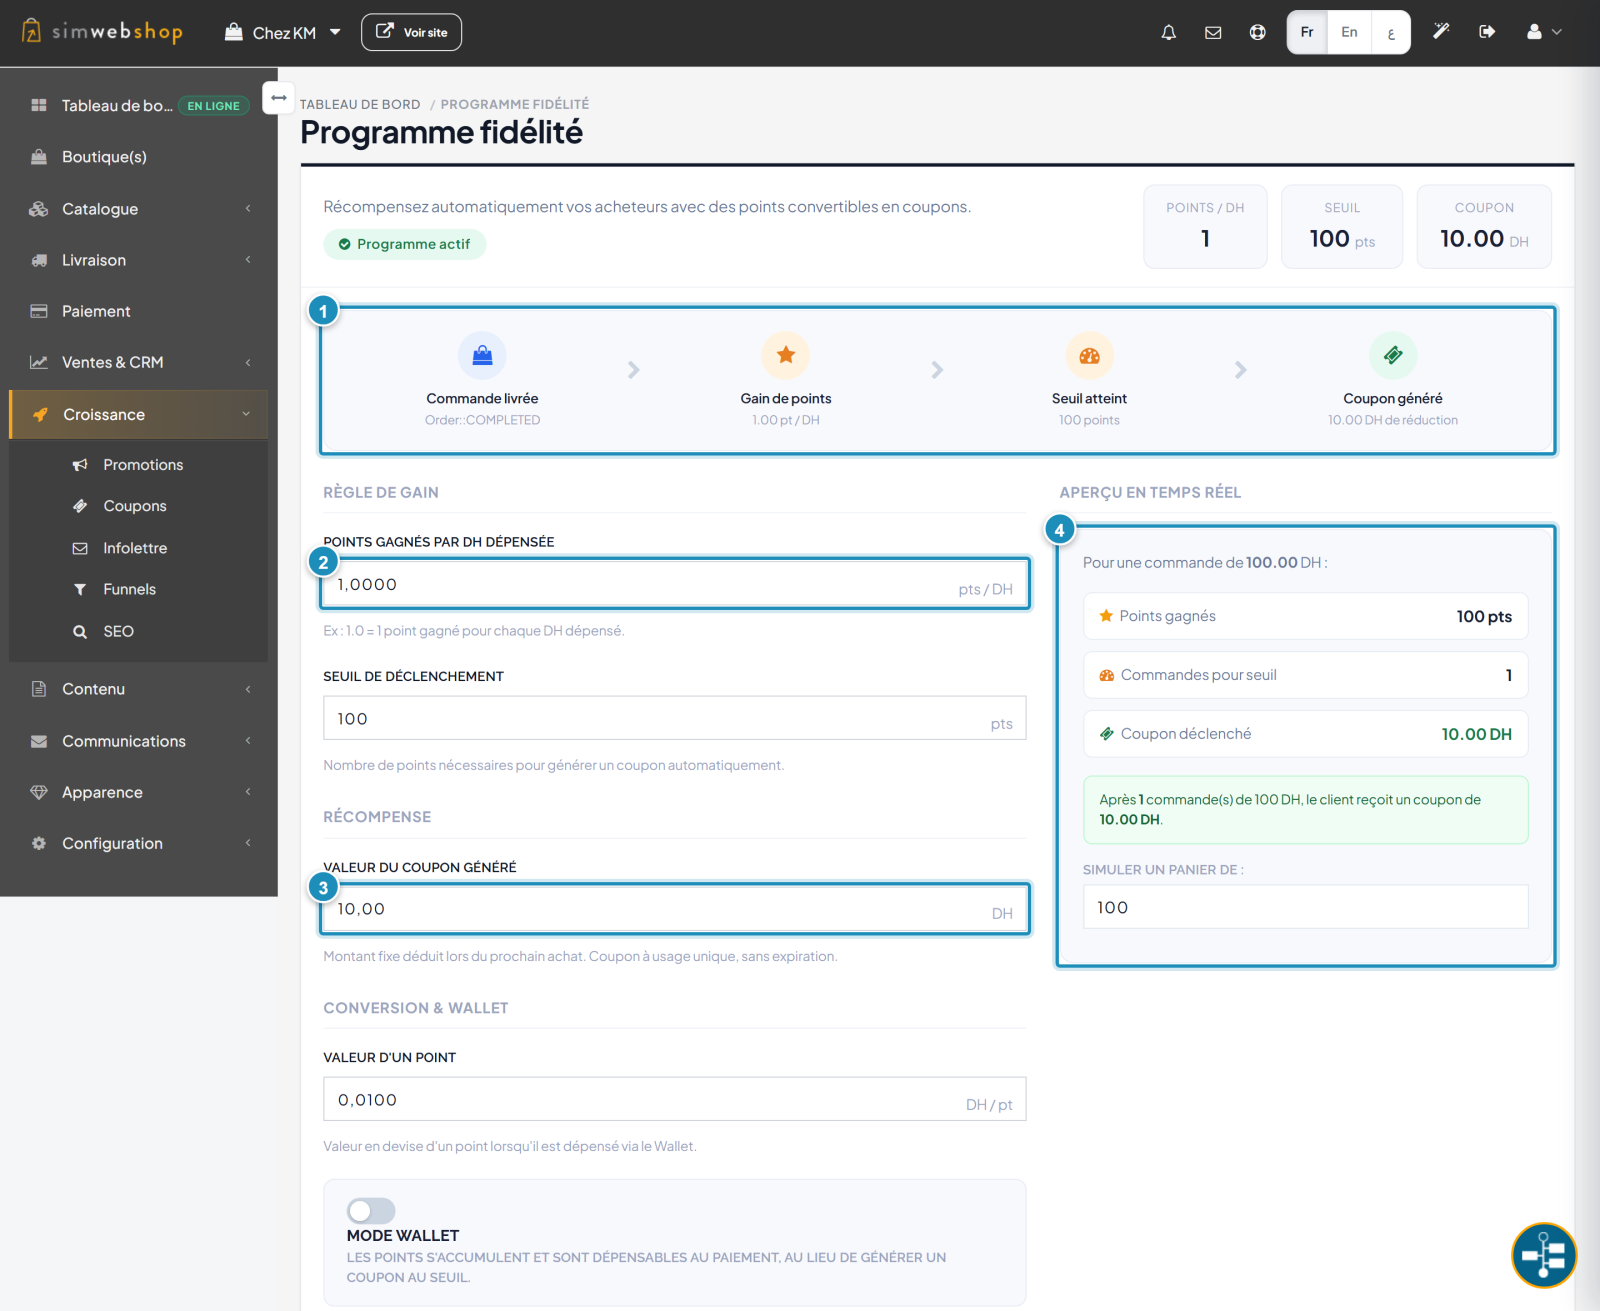Focus the Seuil de déclenchement field

(x=674, y=718)
